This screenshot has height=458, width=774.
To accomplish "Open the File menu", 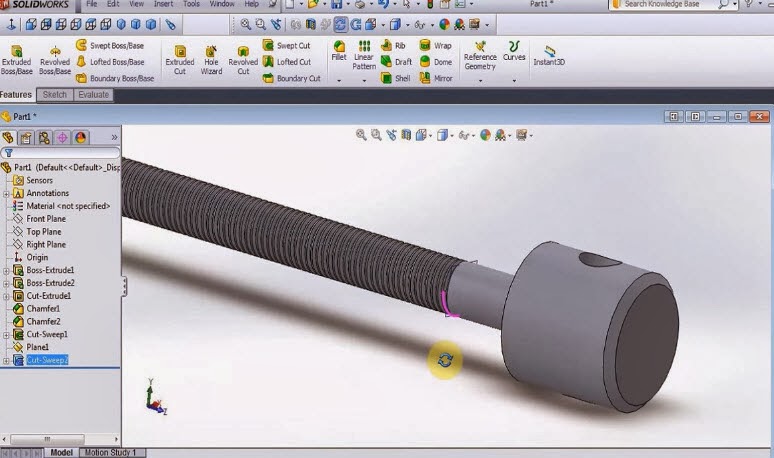I will [x=92, y=4].
